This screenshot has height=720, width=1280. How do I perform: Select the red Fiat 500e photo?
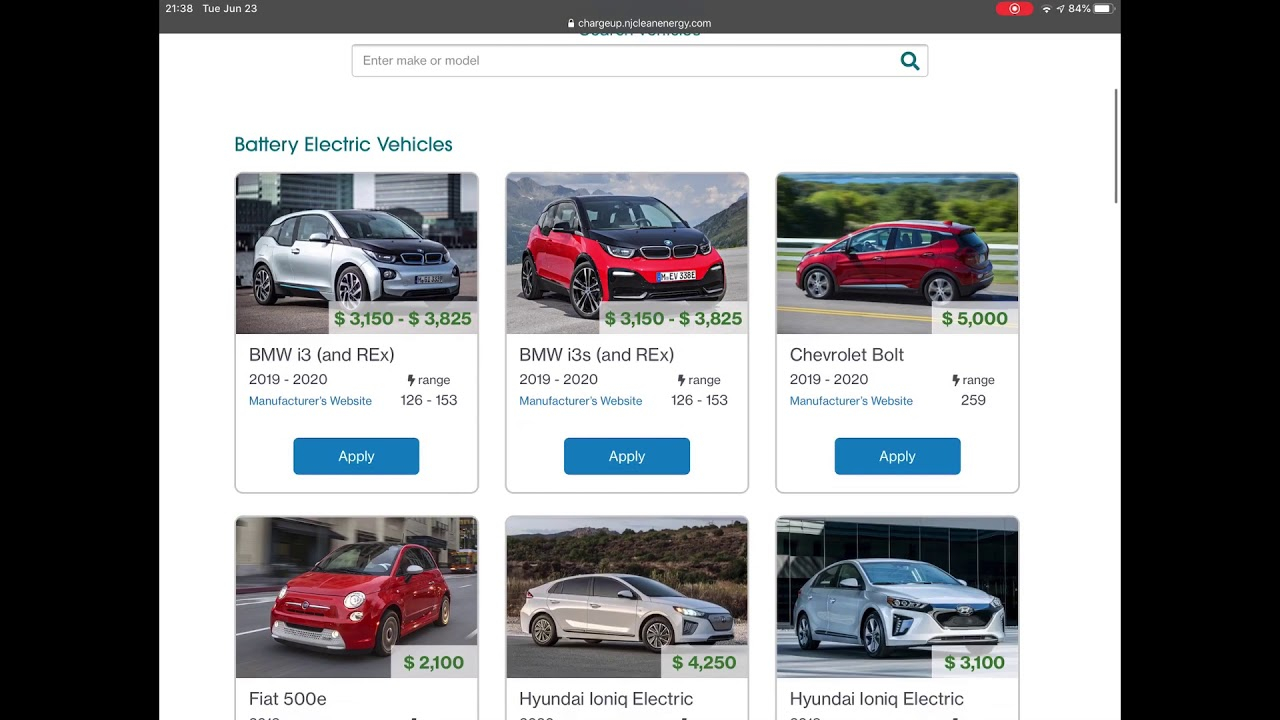(x=356, y=598)
